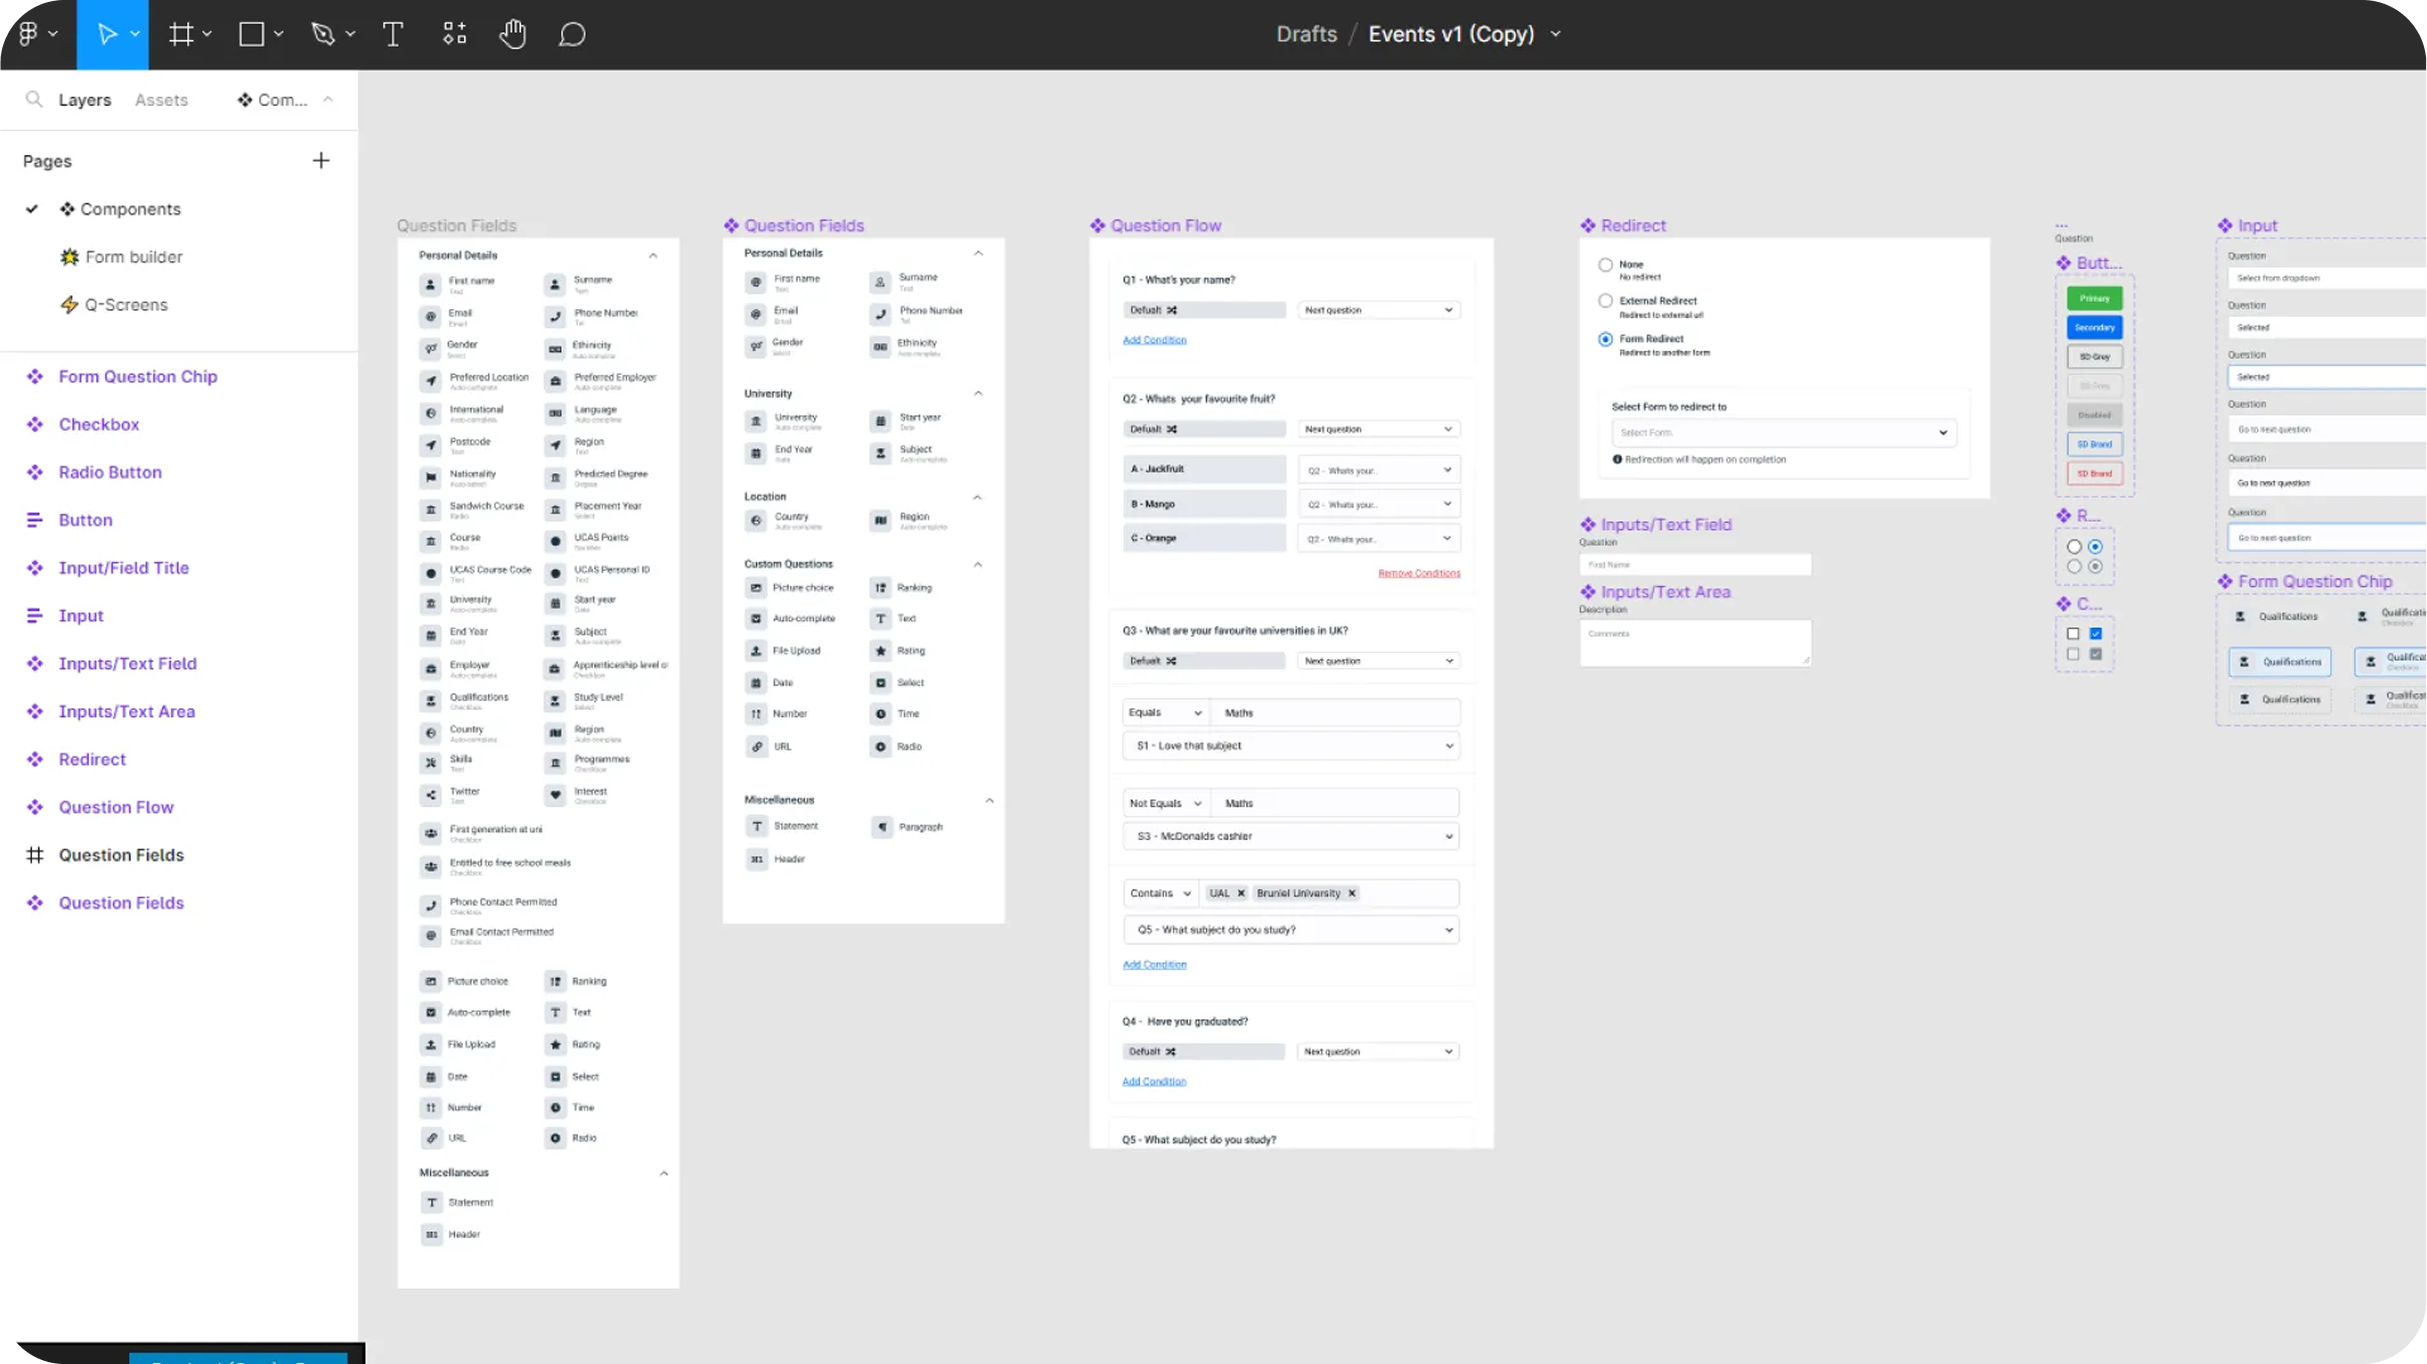Click the red SD Brand button
The image size is (2427, 1364).
2094,473
